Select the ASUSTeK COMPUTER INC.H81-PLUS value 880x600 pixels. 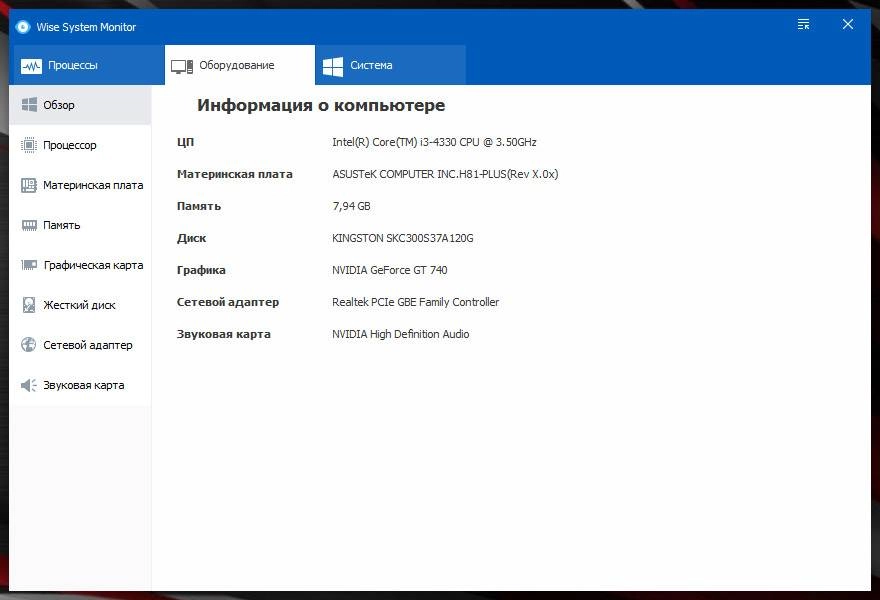point(445,174)
